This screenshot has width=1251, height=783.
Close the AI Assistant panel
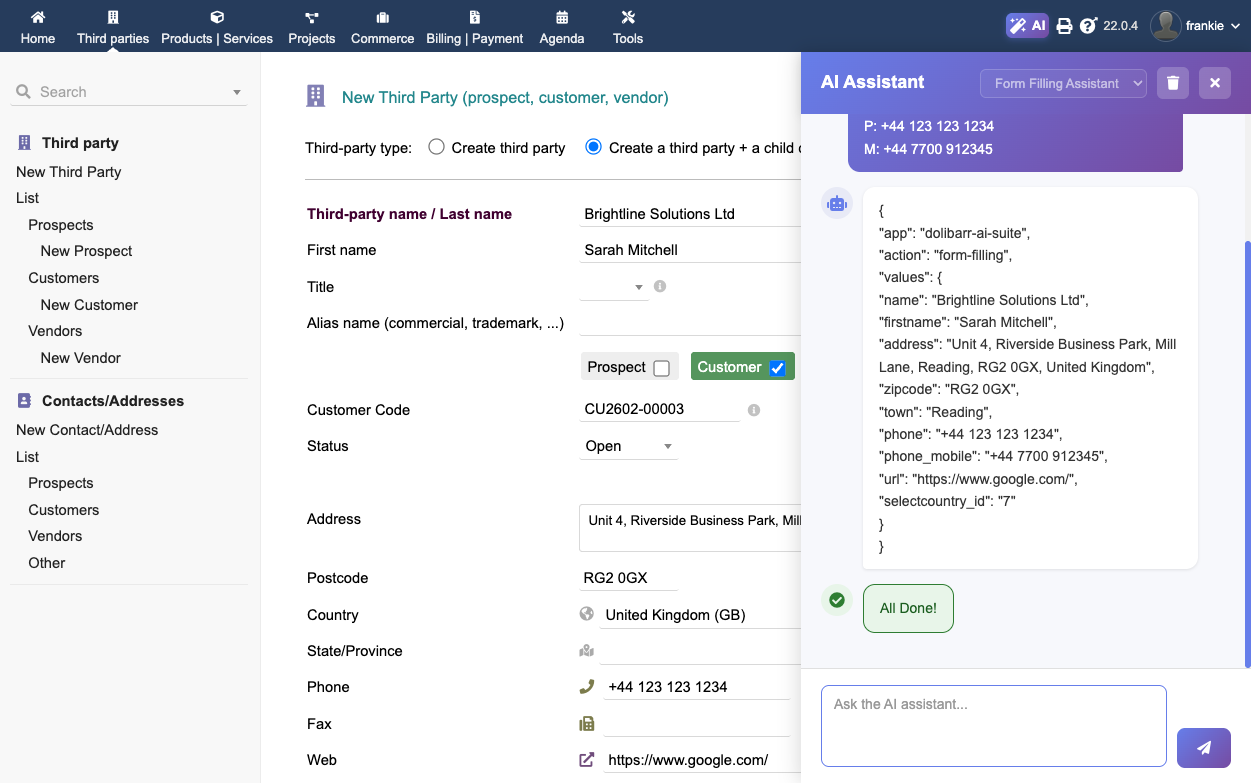(1215, 83)
